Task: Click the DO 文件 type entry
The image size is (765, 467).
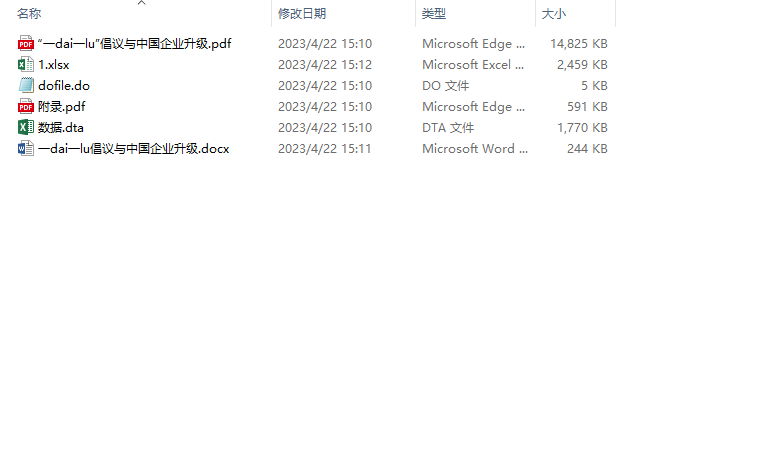Action: click(x=445, y=85)
